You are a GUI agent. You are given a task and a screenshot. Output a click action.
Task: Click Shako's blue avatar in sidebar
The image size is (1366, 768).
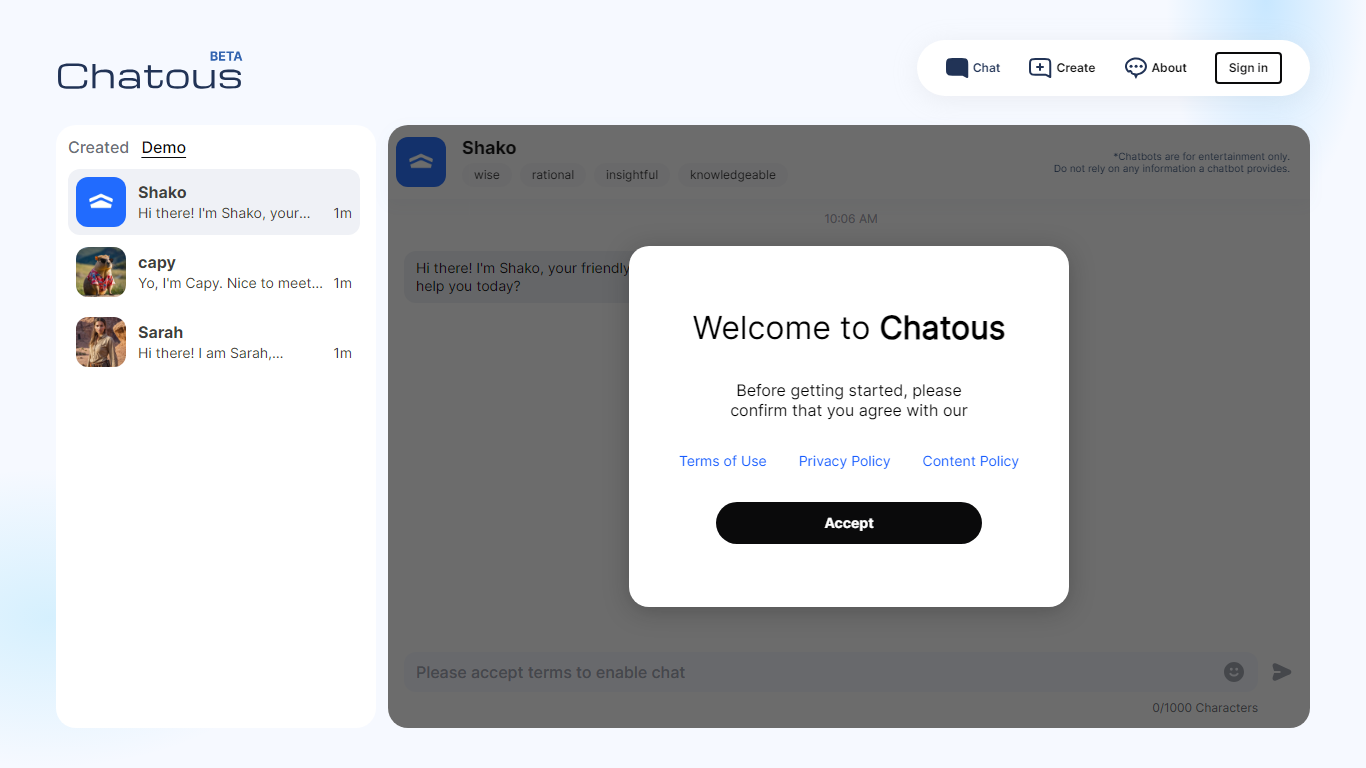pyautogui.click(x=101, y=202)
